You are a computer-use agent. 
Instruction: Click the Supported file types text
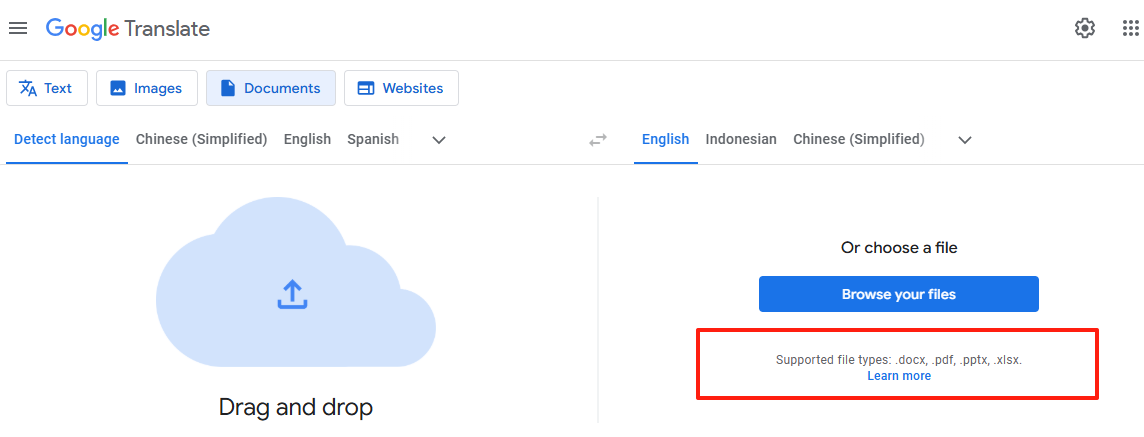[899, 360]
